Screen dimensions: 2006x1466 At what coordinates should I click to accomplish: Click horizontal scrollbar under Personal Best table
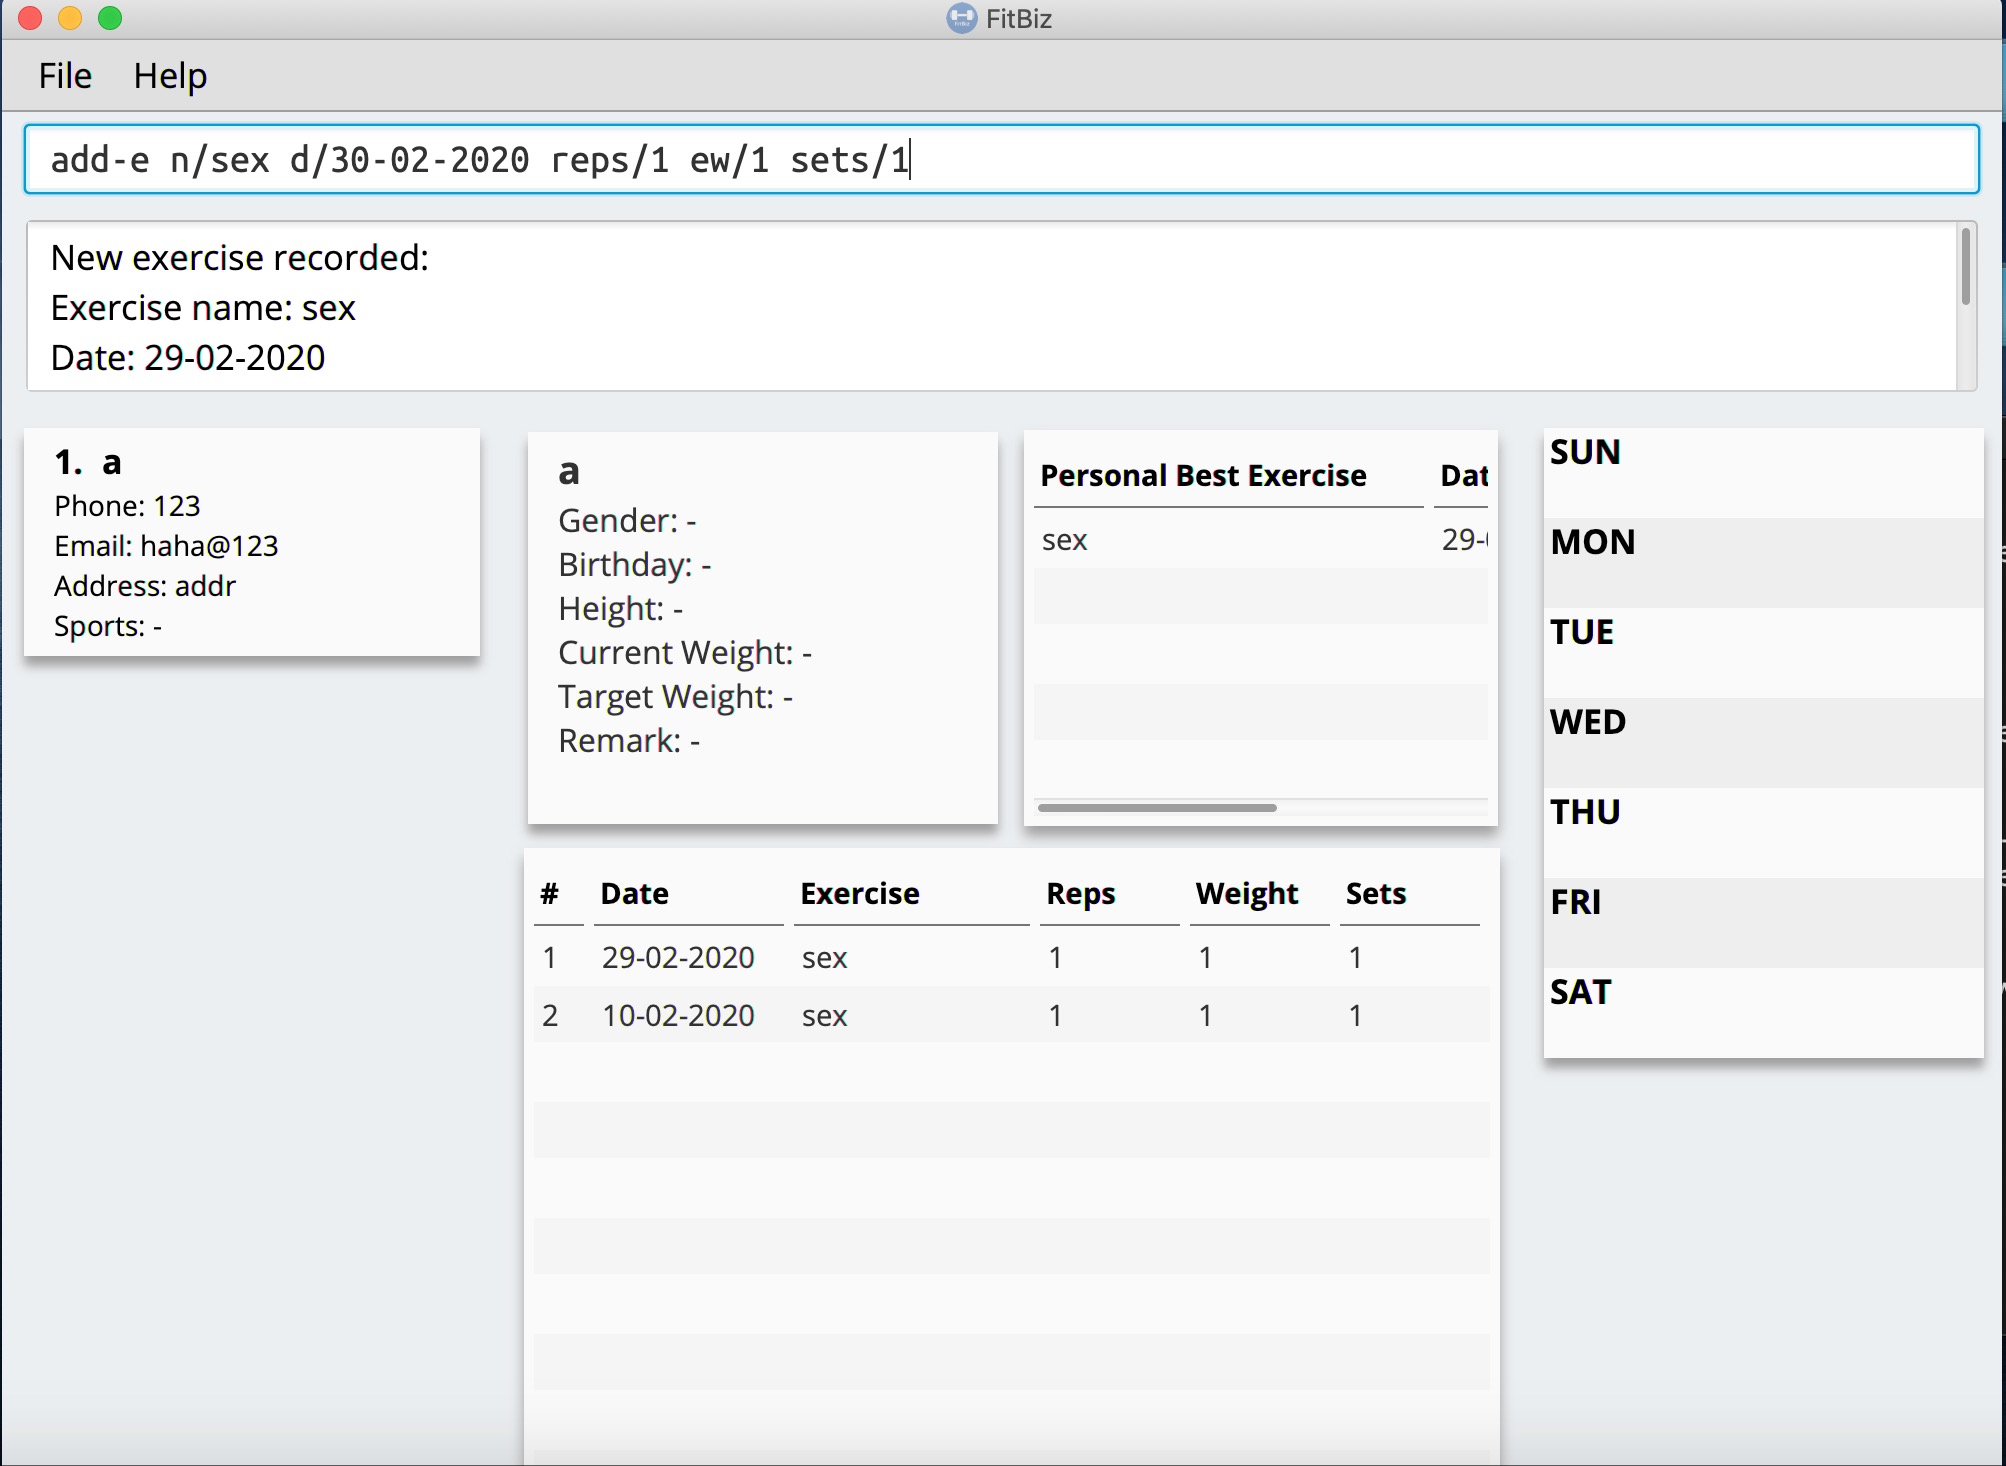(x=1157, y=807)
